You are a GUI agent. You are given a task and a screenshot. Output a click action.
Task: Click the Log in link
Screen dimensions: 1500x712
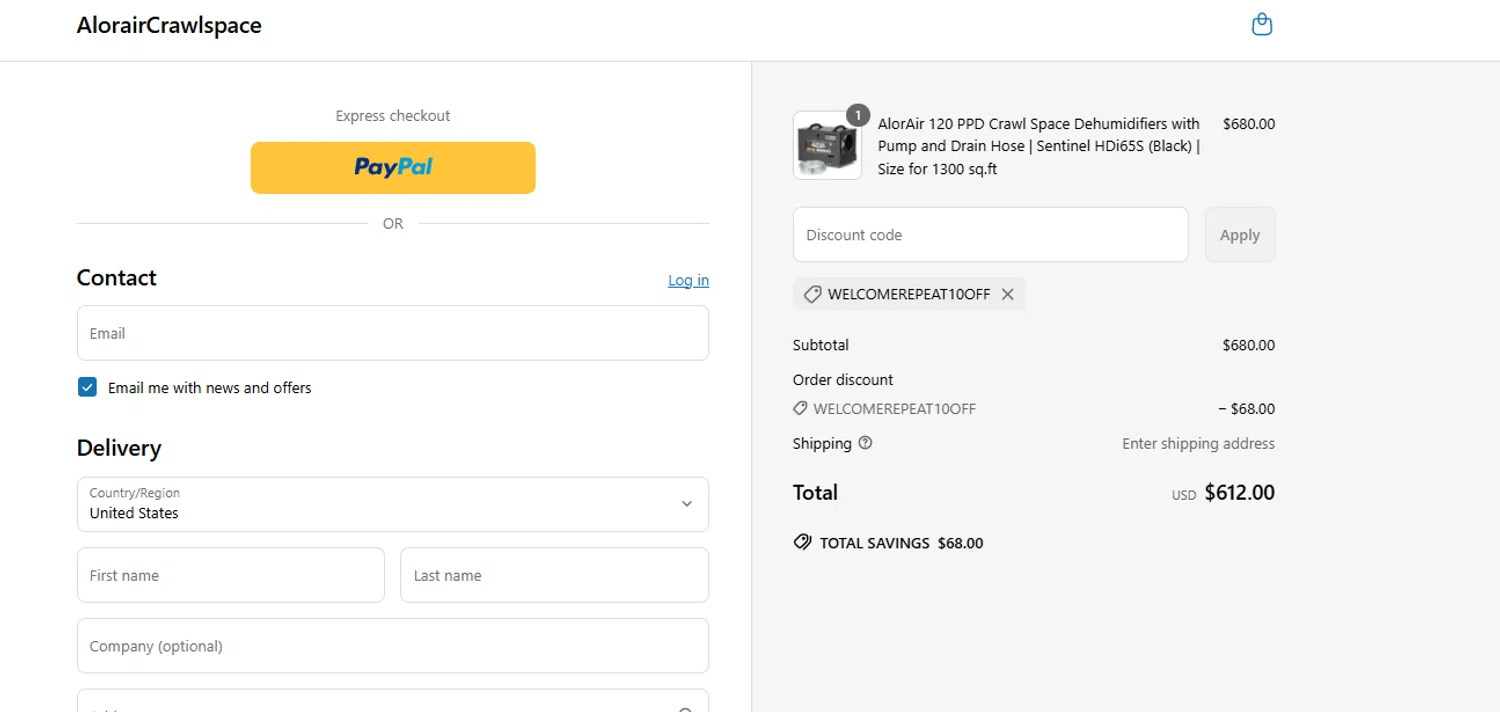pyautogui.click(x=688, y=280)
